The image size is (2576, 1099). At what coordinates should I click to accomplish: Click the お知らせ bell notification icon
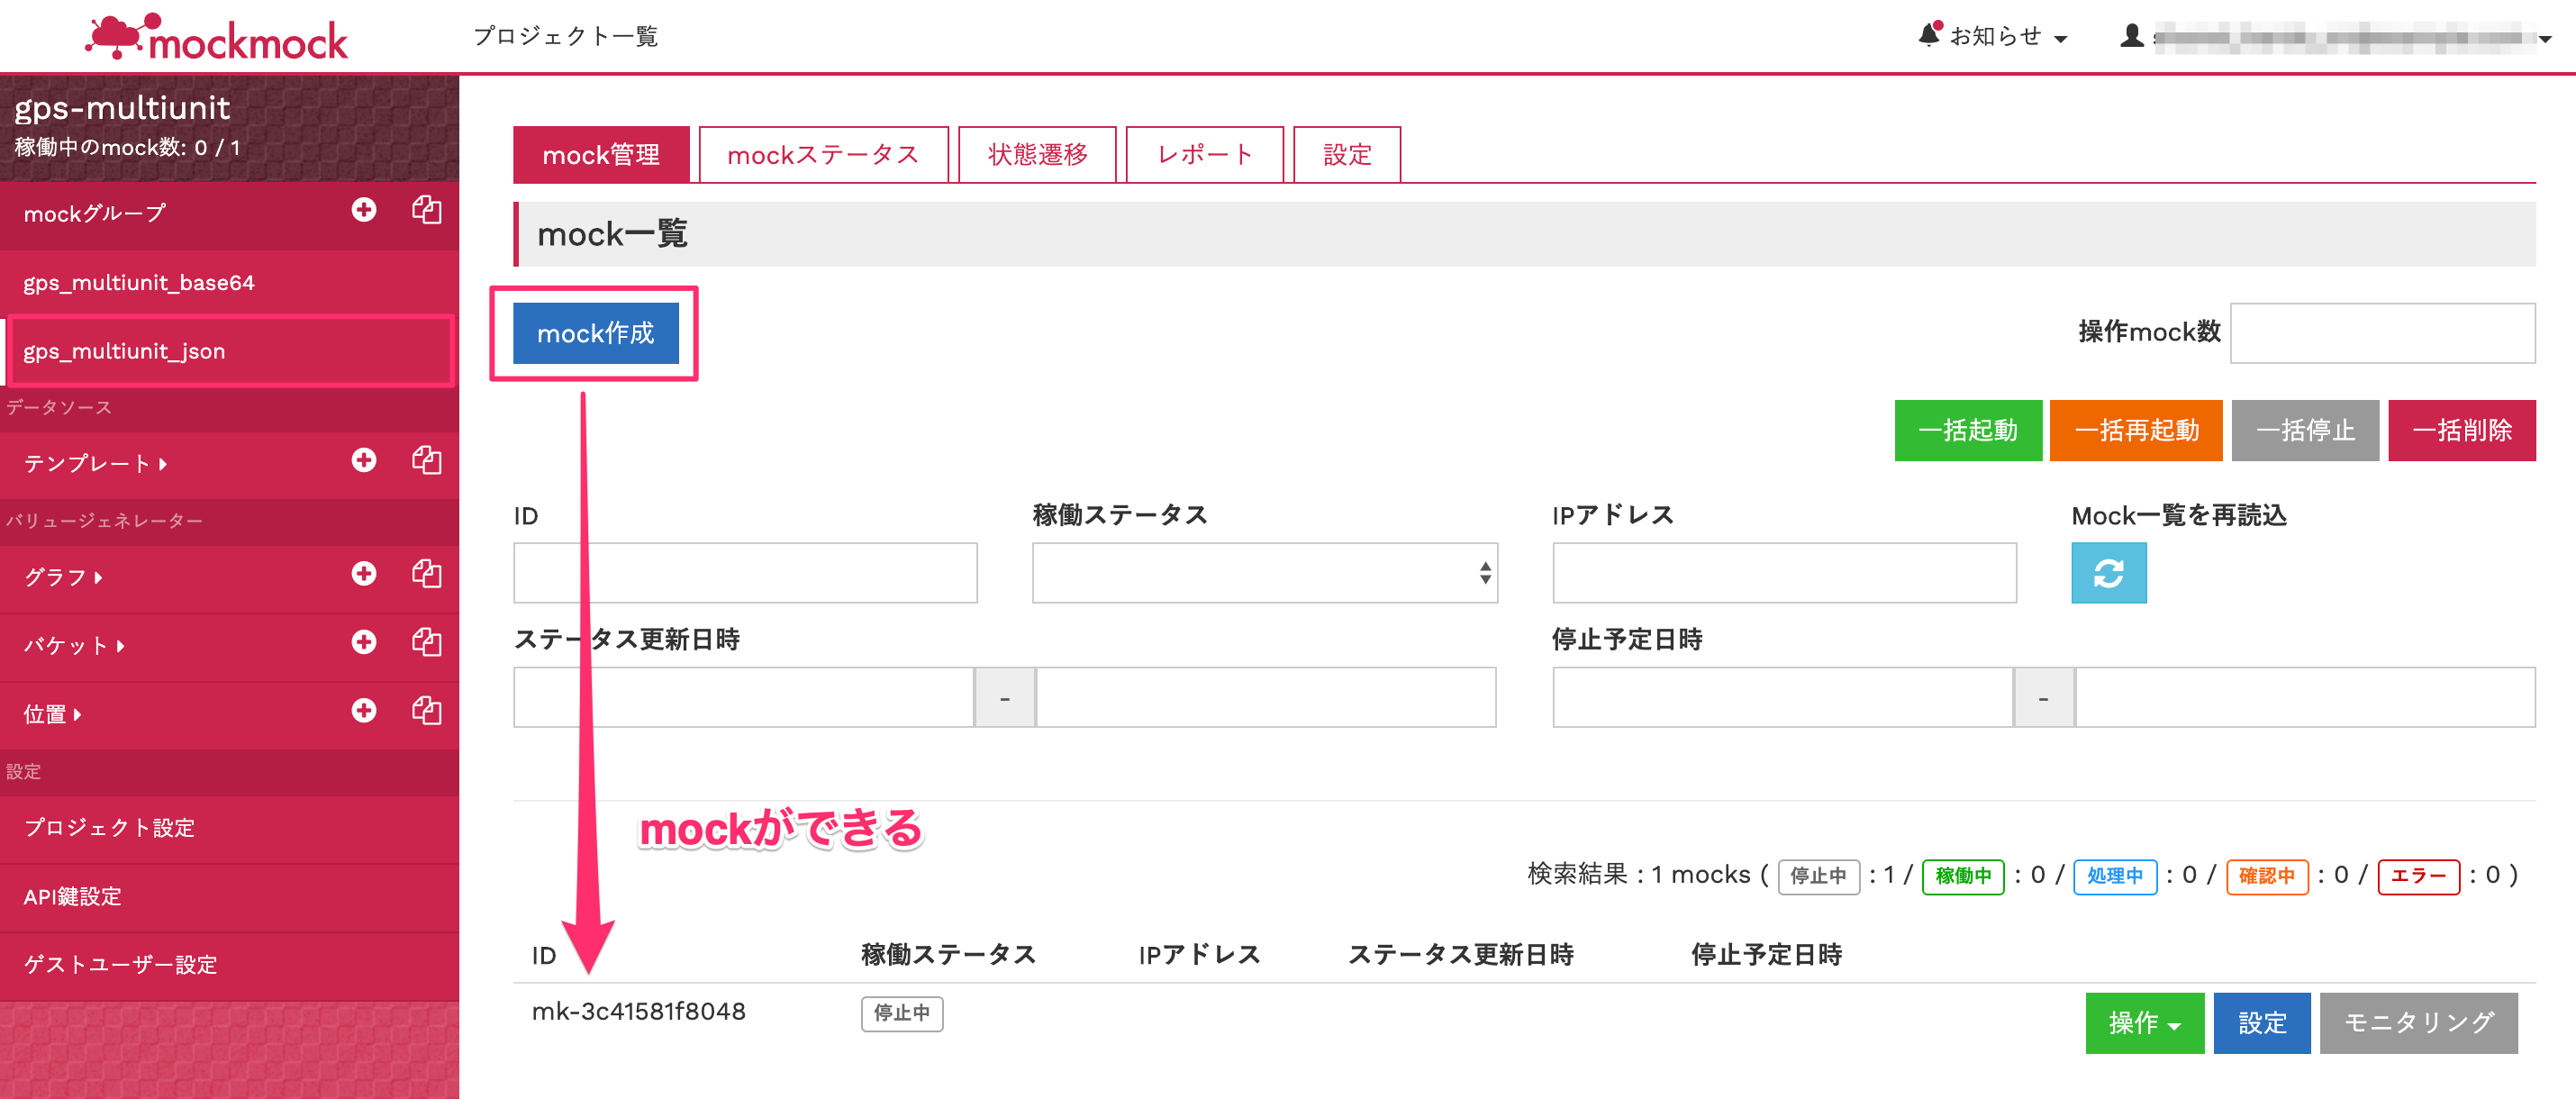[1929, 35]
